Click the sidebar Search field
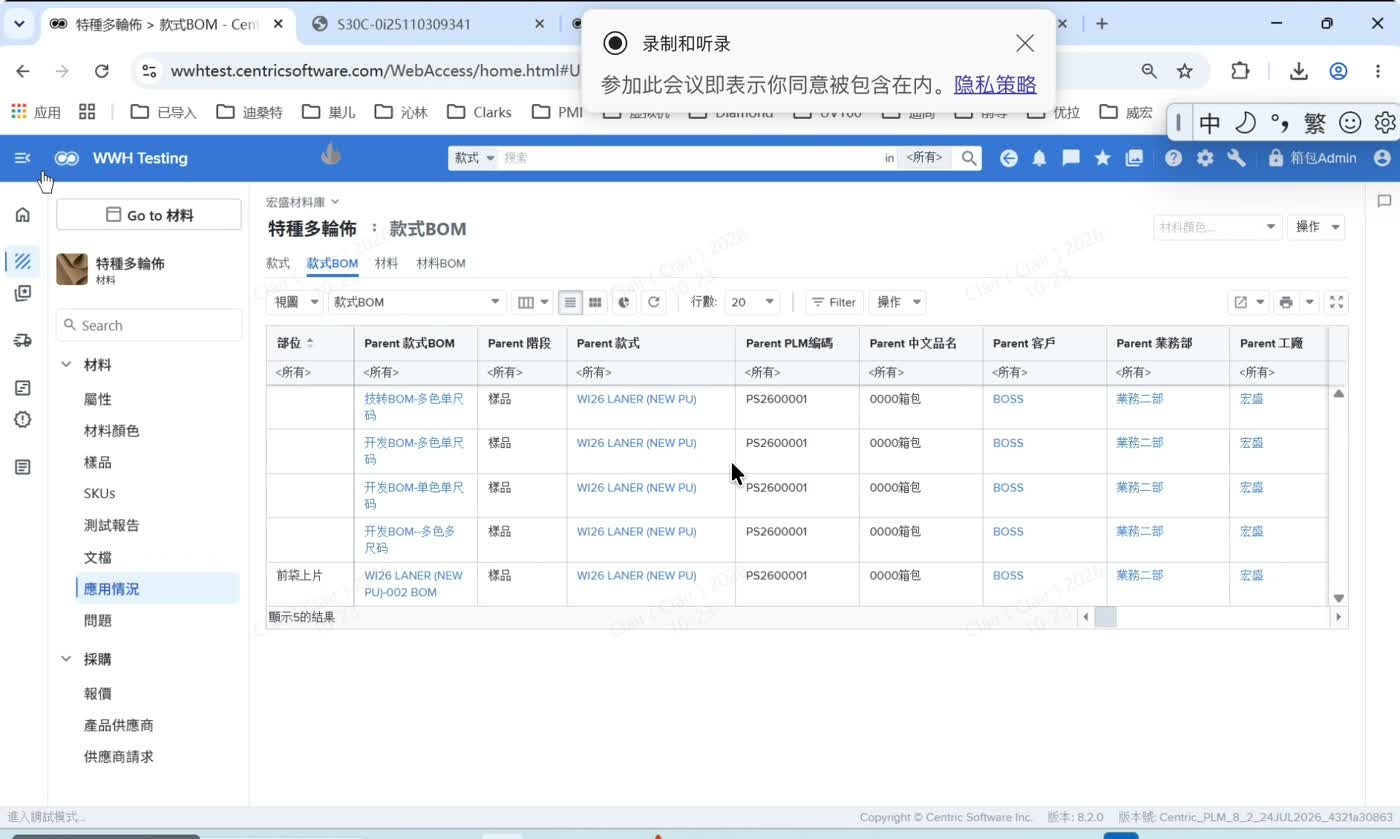This screenshot has height=839, width=1400. [x=149, y=325]
